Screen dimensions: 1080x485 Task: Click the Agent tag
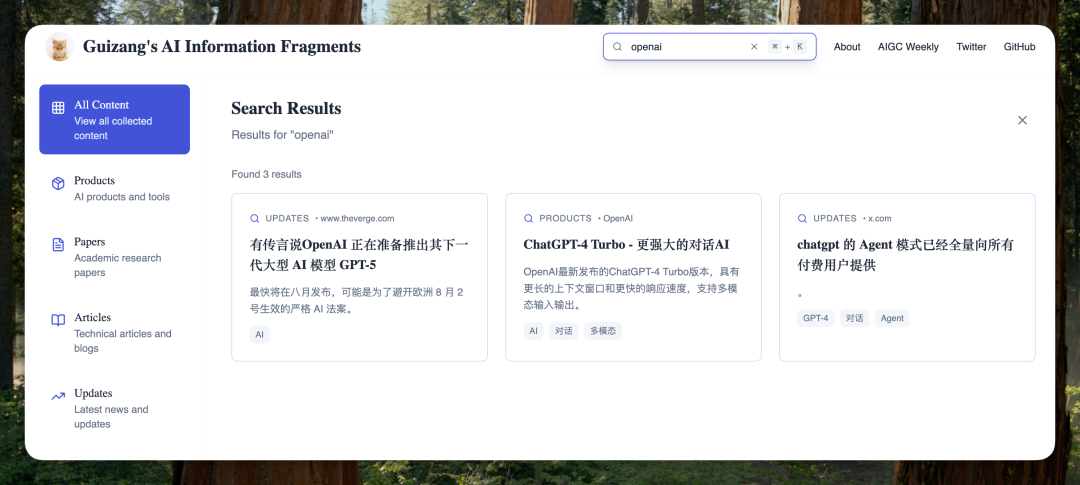(x=892, y=318)
